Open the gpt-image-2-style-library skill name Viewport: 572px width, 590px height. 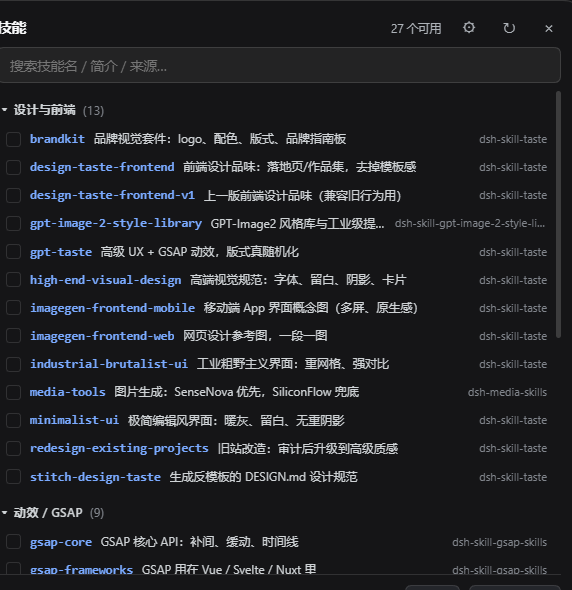[x=116, y=224]
